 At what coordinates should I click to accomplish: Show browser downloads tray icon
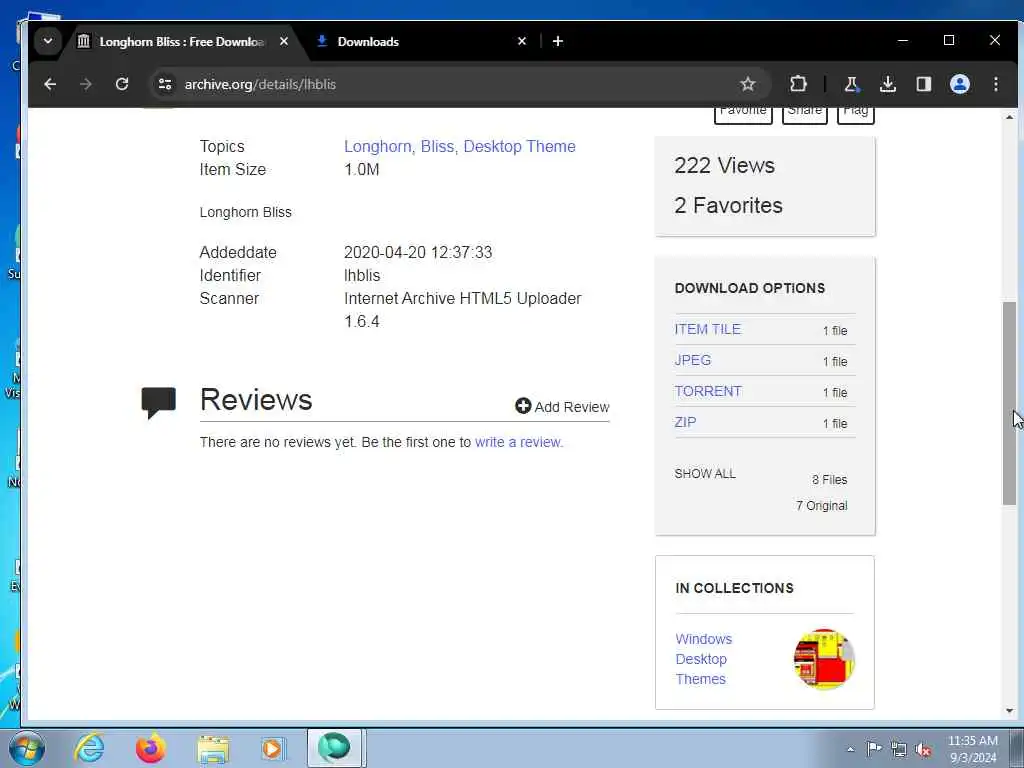(888, 84)
